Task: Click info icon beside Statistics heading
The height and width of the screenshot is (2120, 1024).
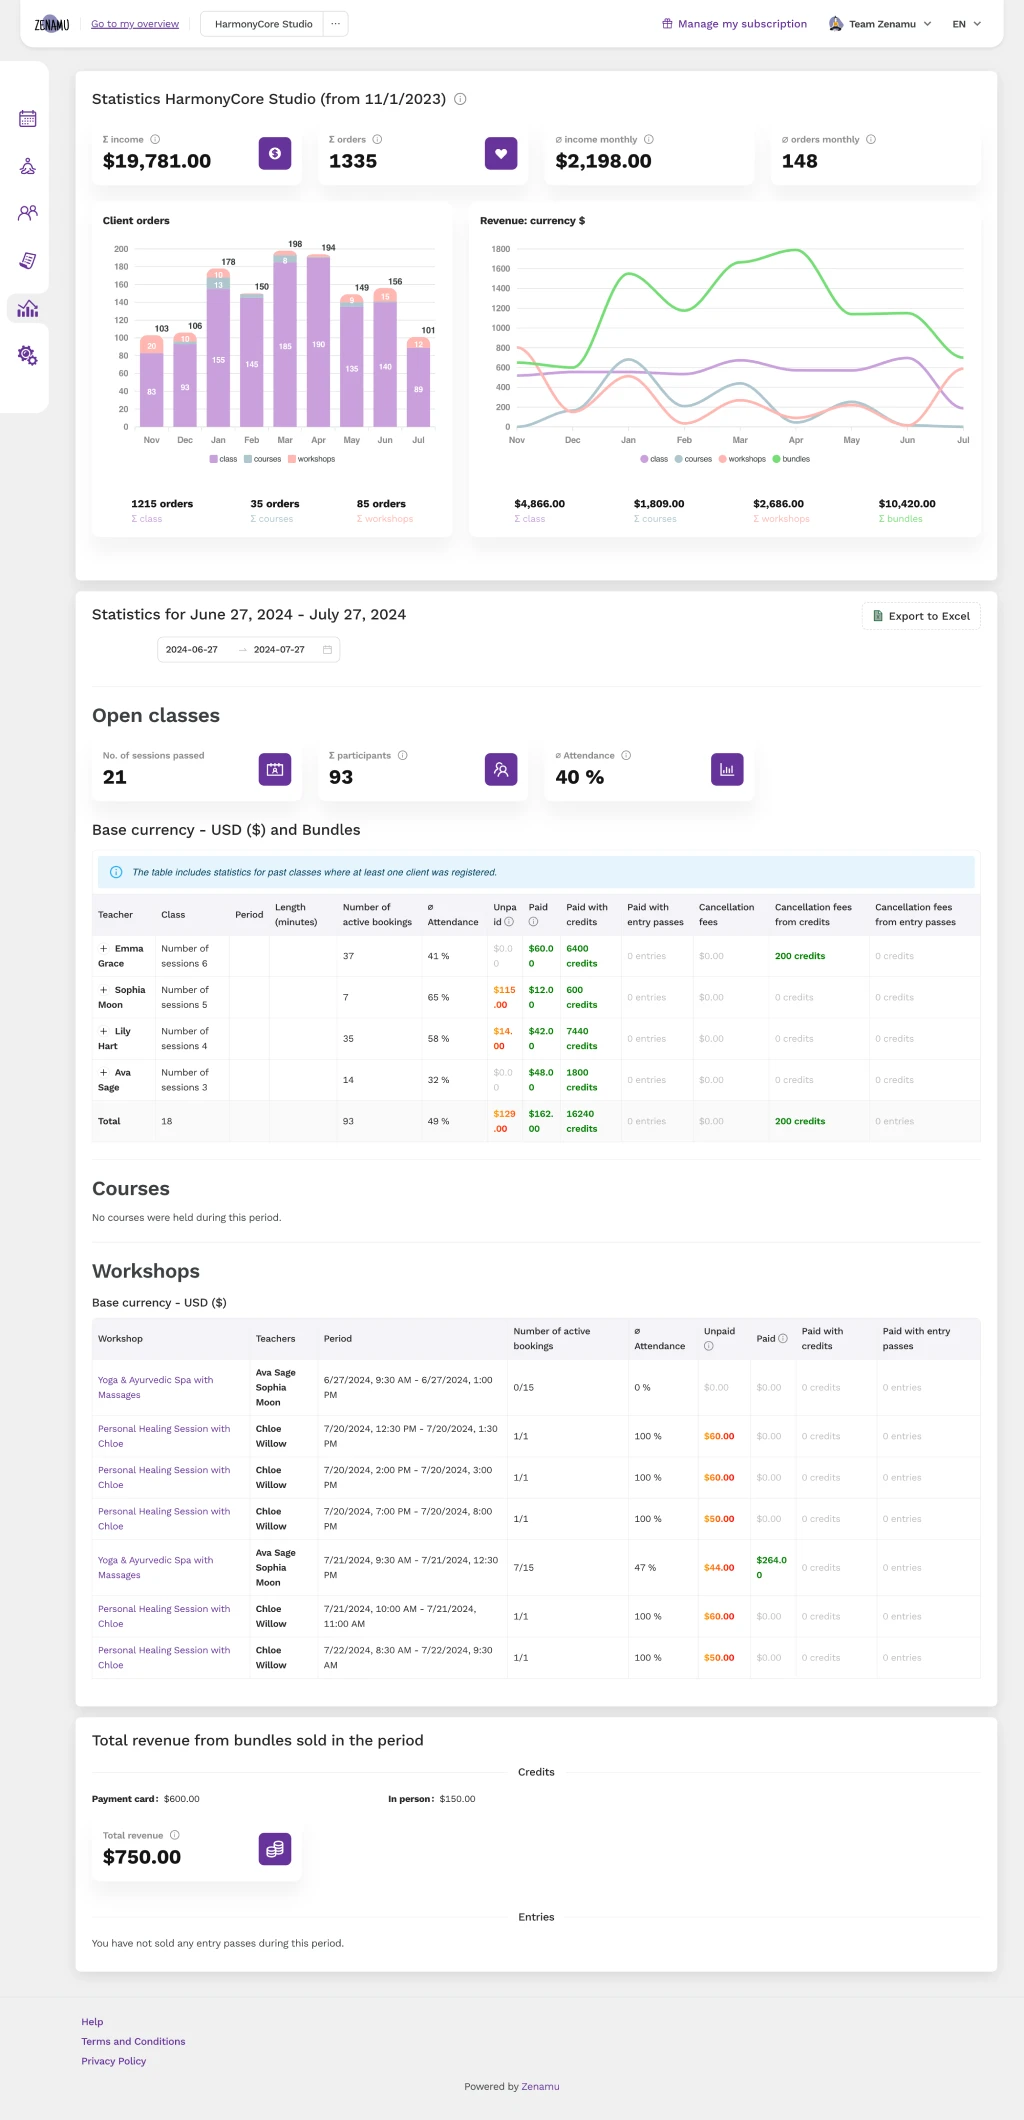Action: tap(460, 99)
